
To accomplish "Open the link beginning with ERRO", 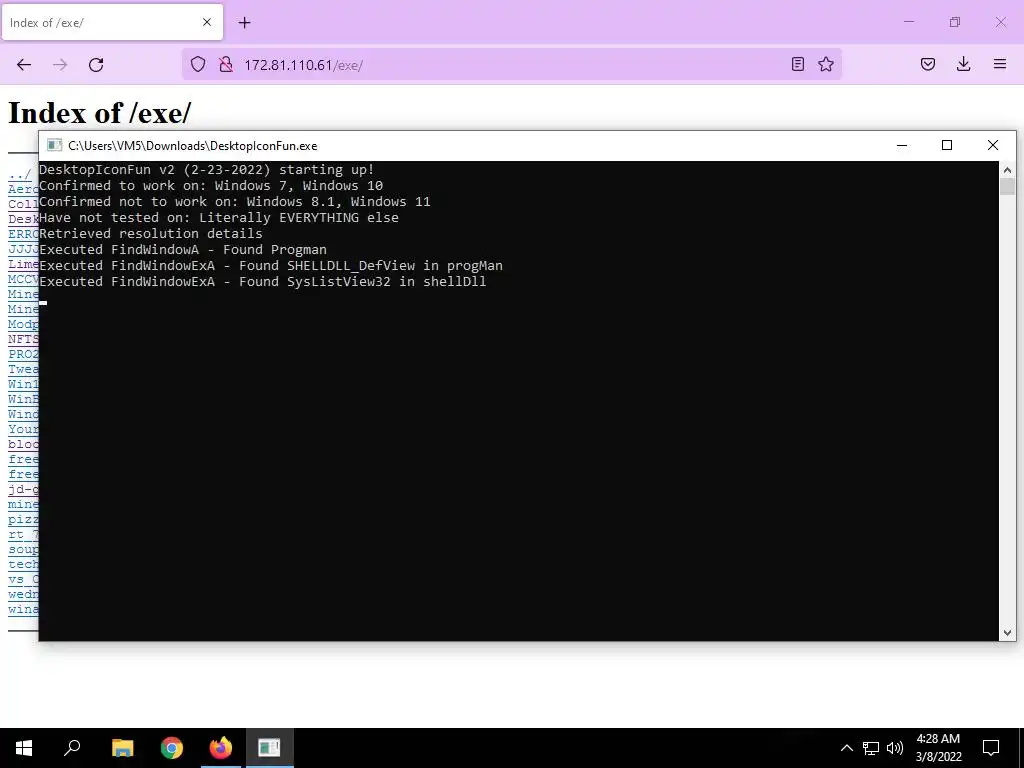I will click(23, 234).
